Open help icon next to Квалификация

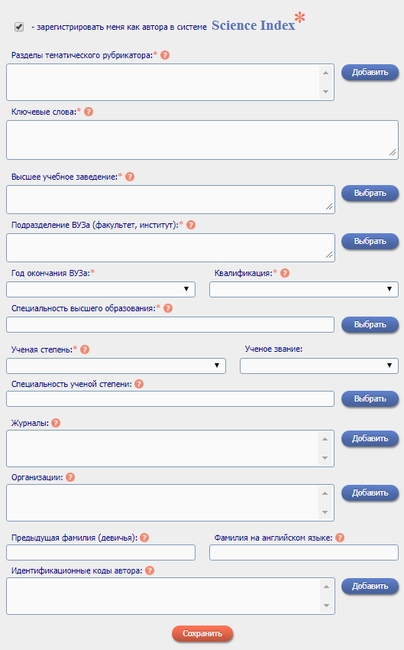285,273
